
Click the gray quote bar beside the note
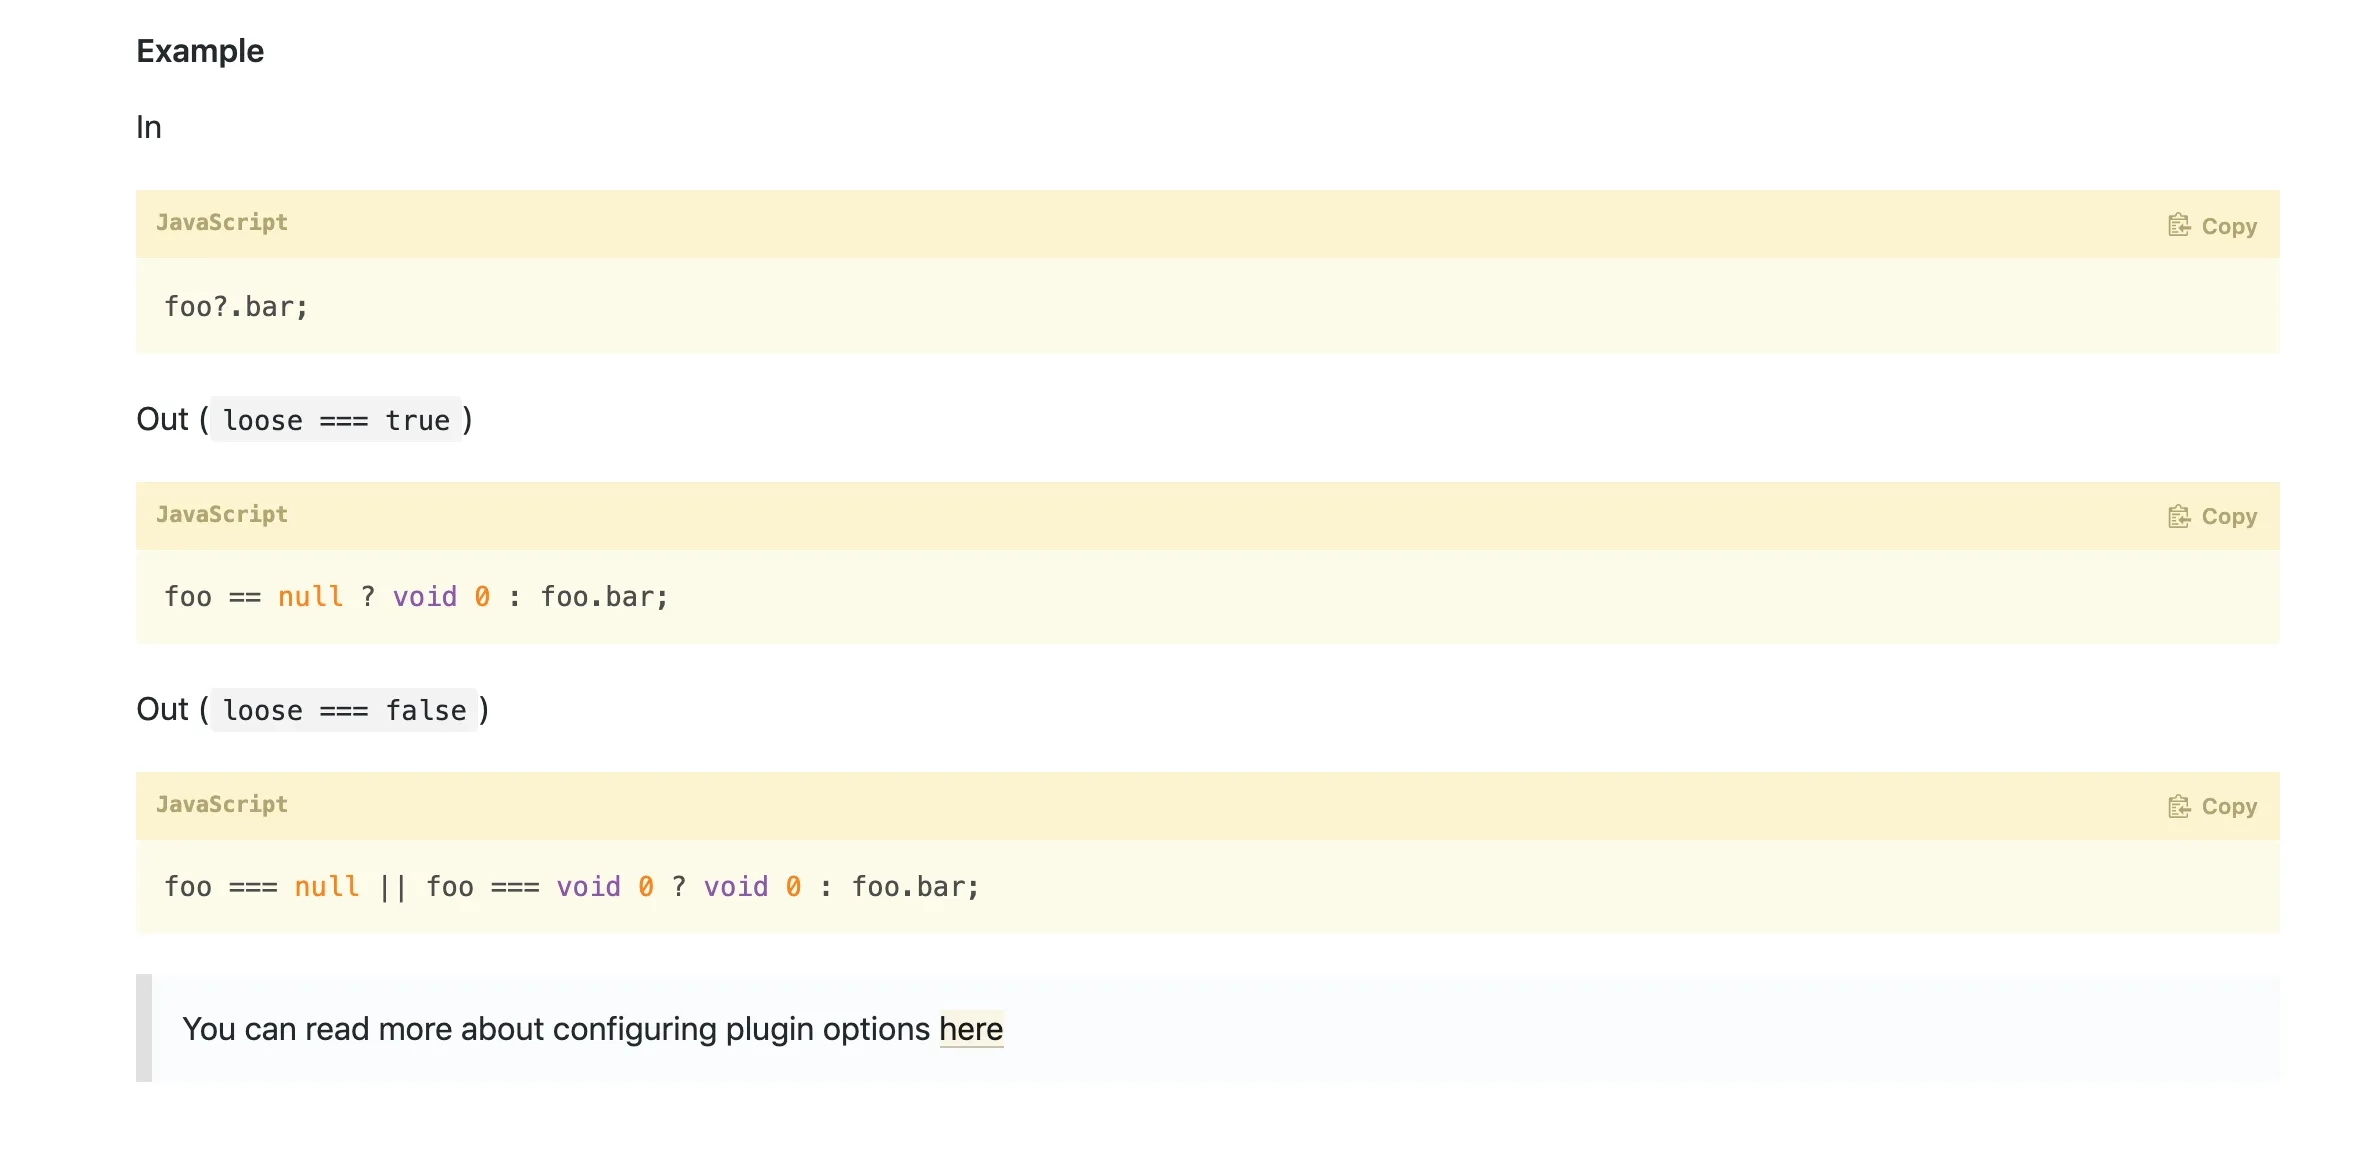(143, 1028)
